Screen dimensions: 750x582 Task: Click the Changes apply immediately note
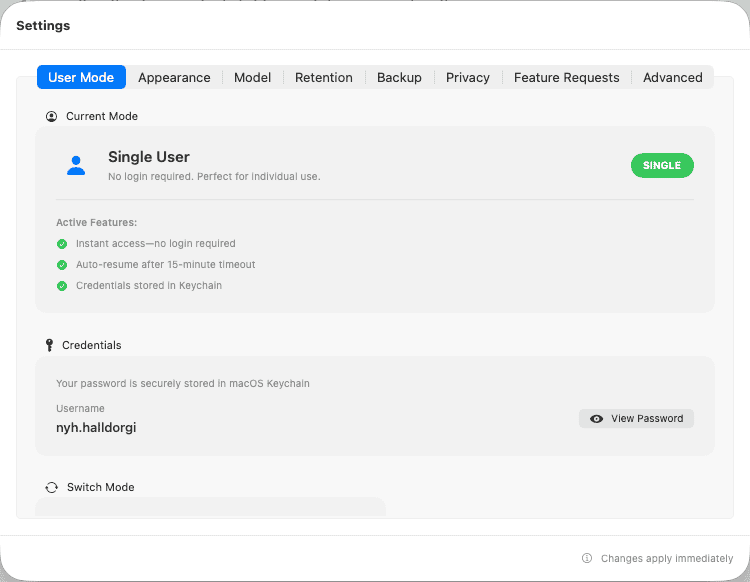click(667, 559)
